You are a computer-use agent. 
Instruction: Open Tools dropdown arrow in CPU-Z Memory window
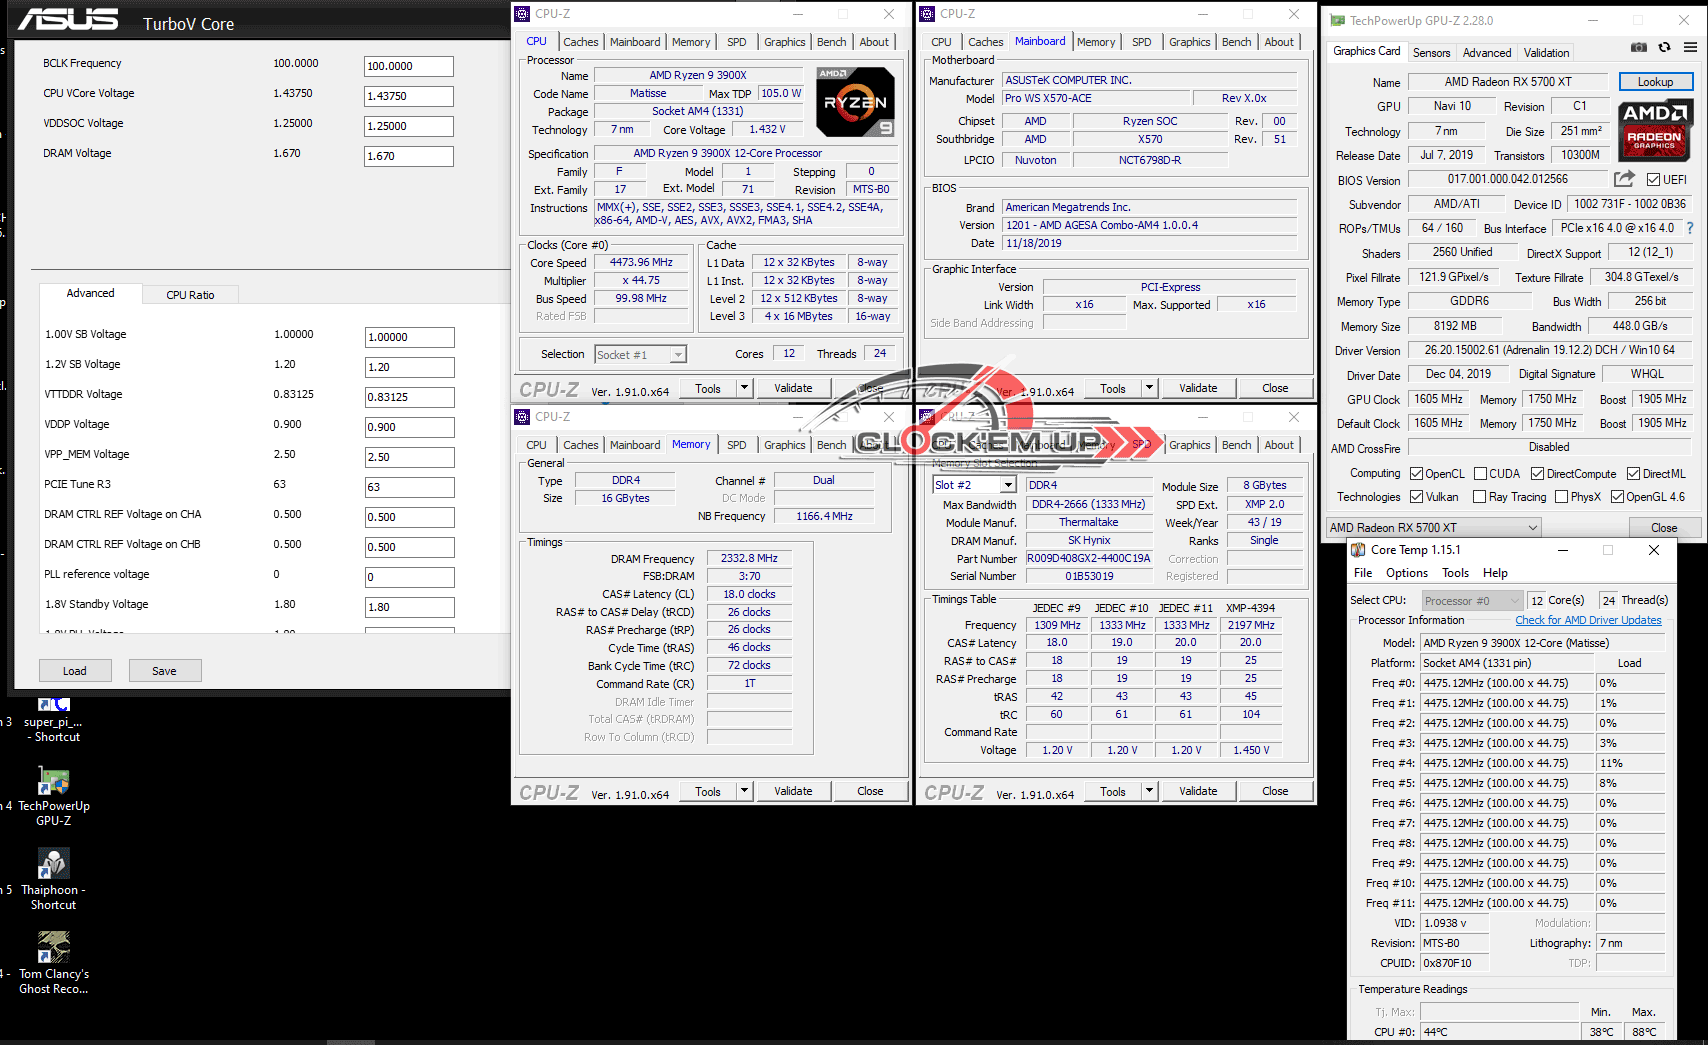744,791
